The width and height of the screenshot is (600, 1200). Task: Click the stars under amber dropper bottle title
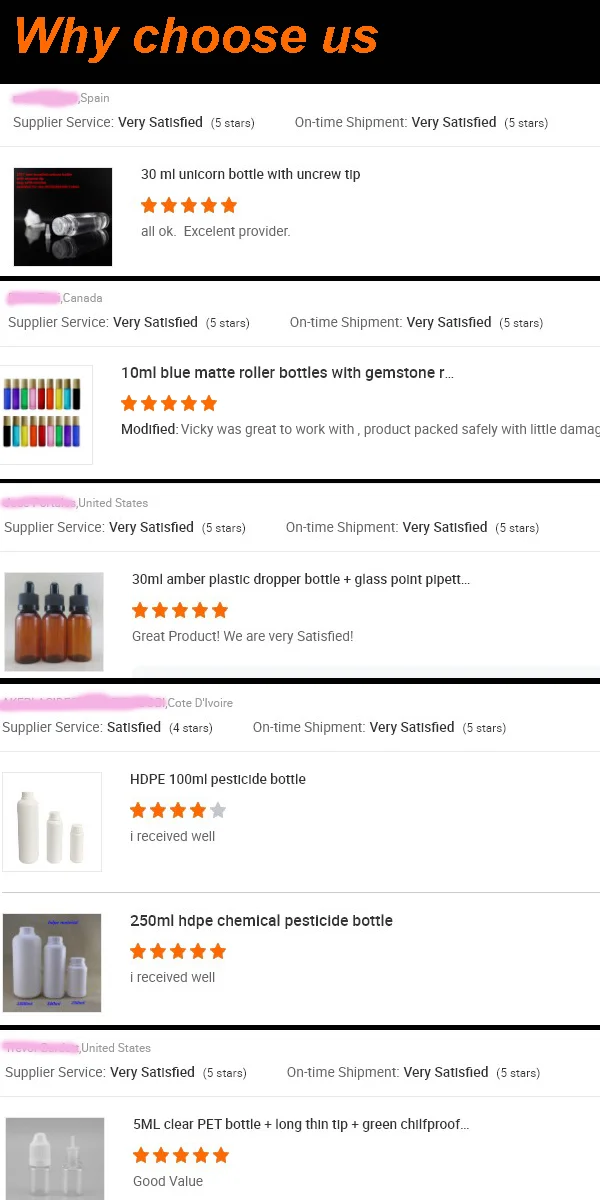tap(180, 610)
